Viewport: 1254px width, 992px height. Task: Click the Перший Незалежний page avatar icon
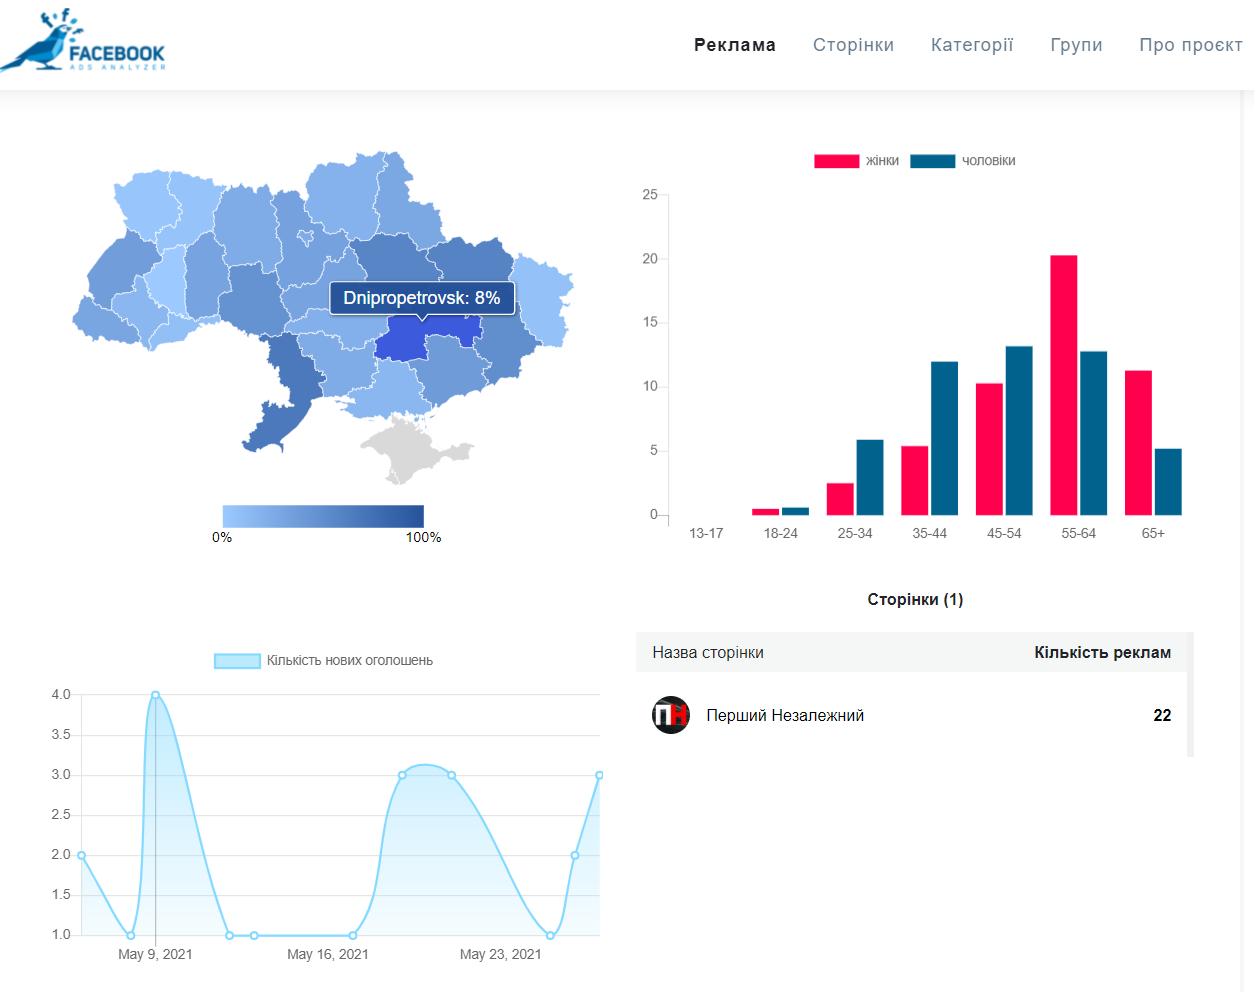pyautogui.click(x=671, y=715)
